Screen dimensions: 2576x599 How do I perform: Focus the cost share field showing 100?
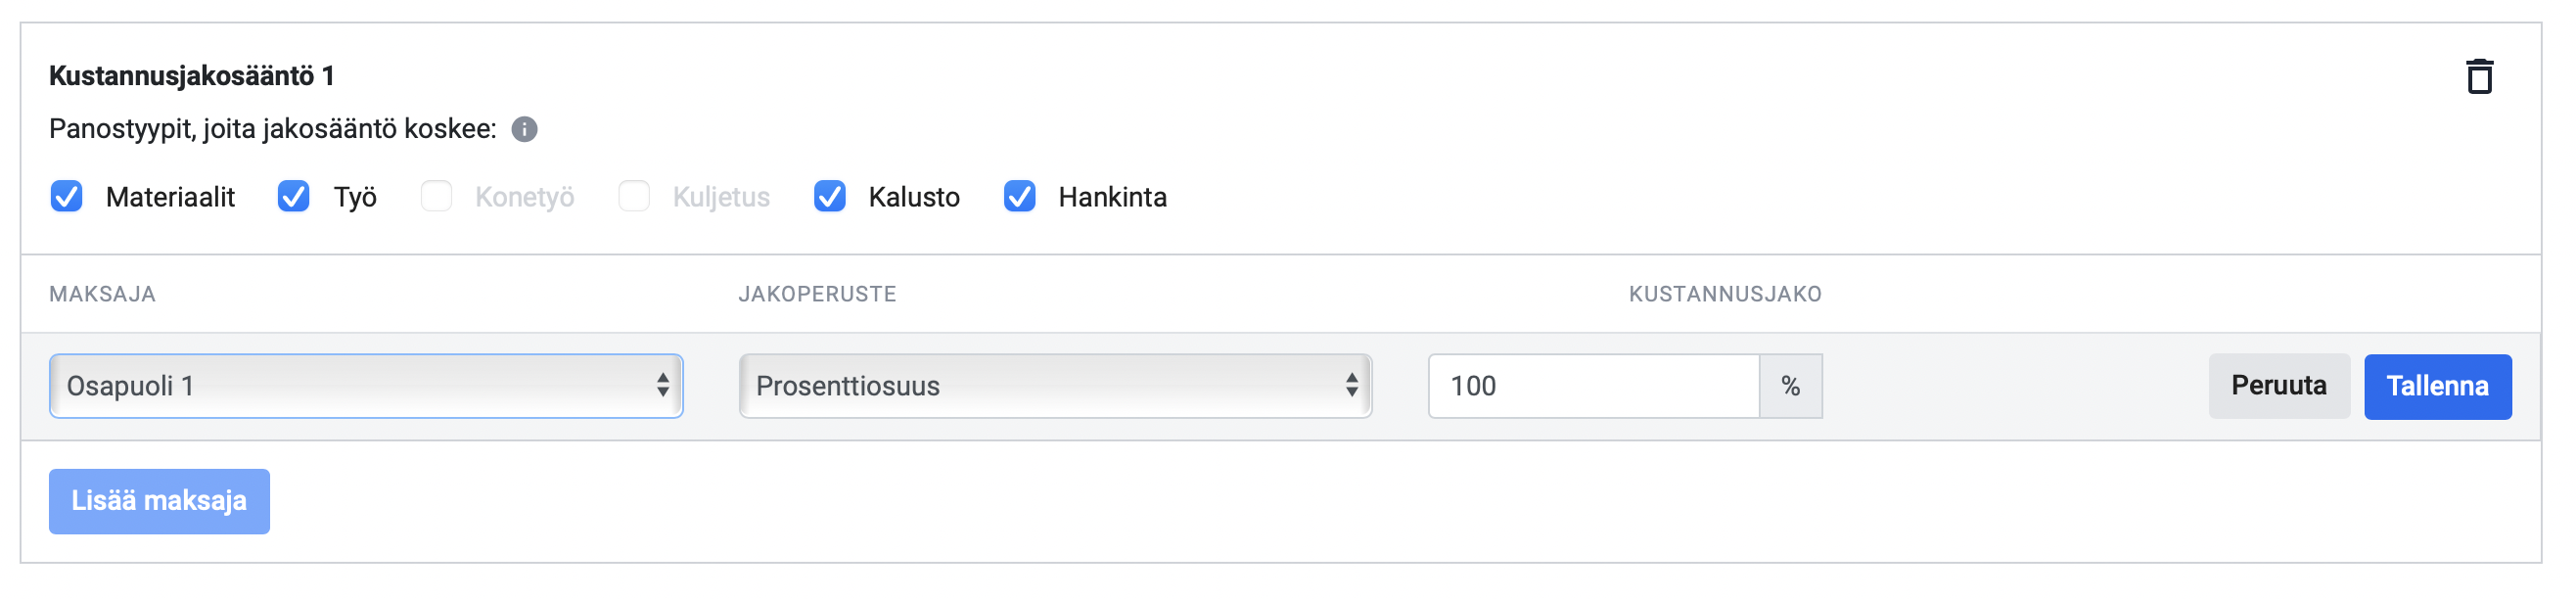coord(1594,386)
